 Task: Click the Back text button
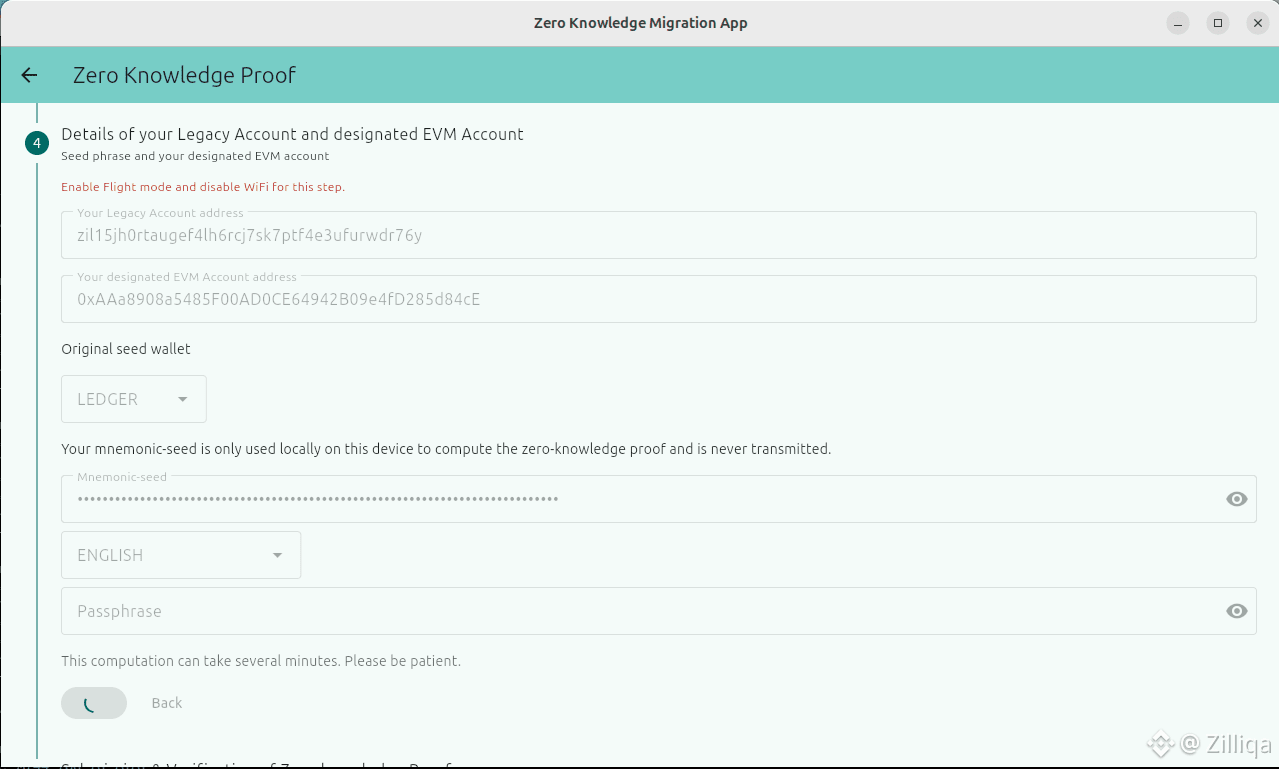(x=167, y=703)
